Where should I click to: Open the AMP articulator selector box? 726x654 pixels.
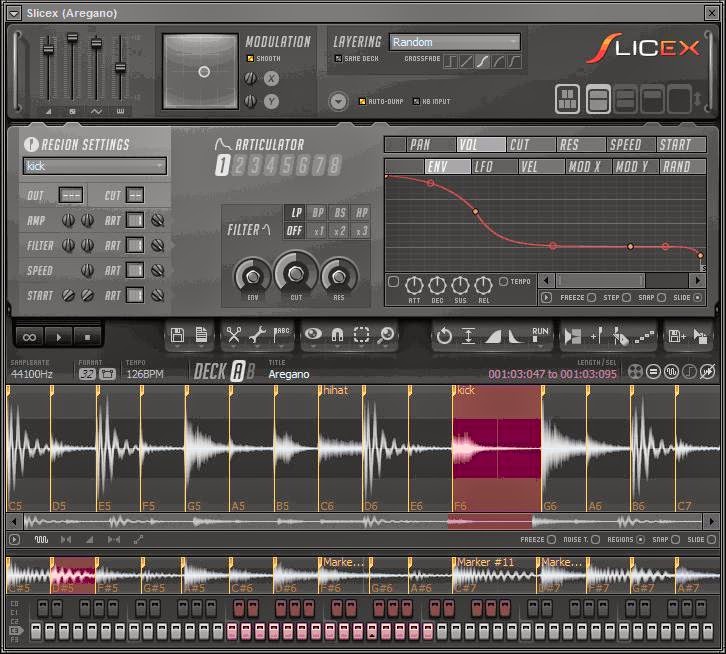coord(135,220)
